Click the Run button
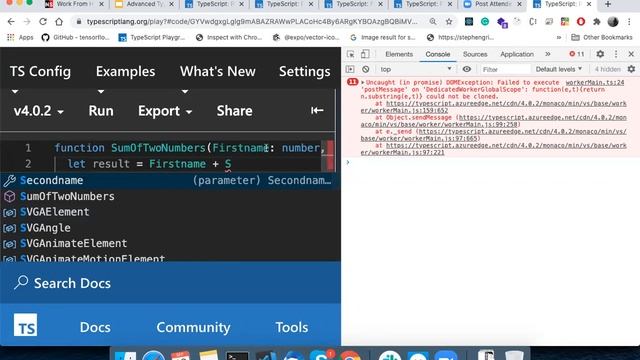This screenshot has height=360, width=640. [x=101, y=111]
